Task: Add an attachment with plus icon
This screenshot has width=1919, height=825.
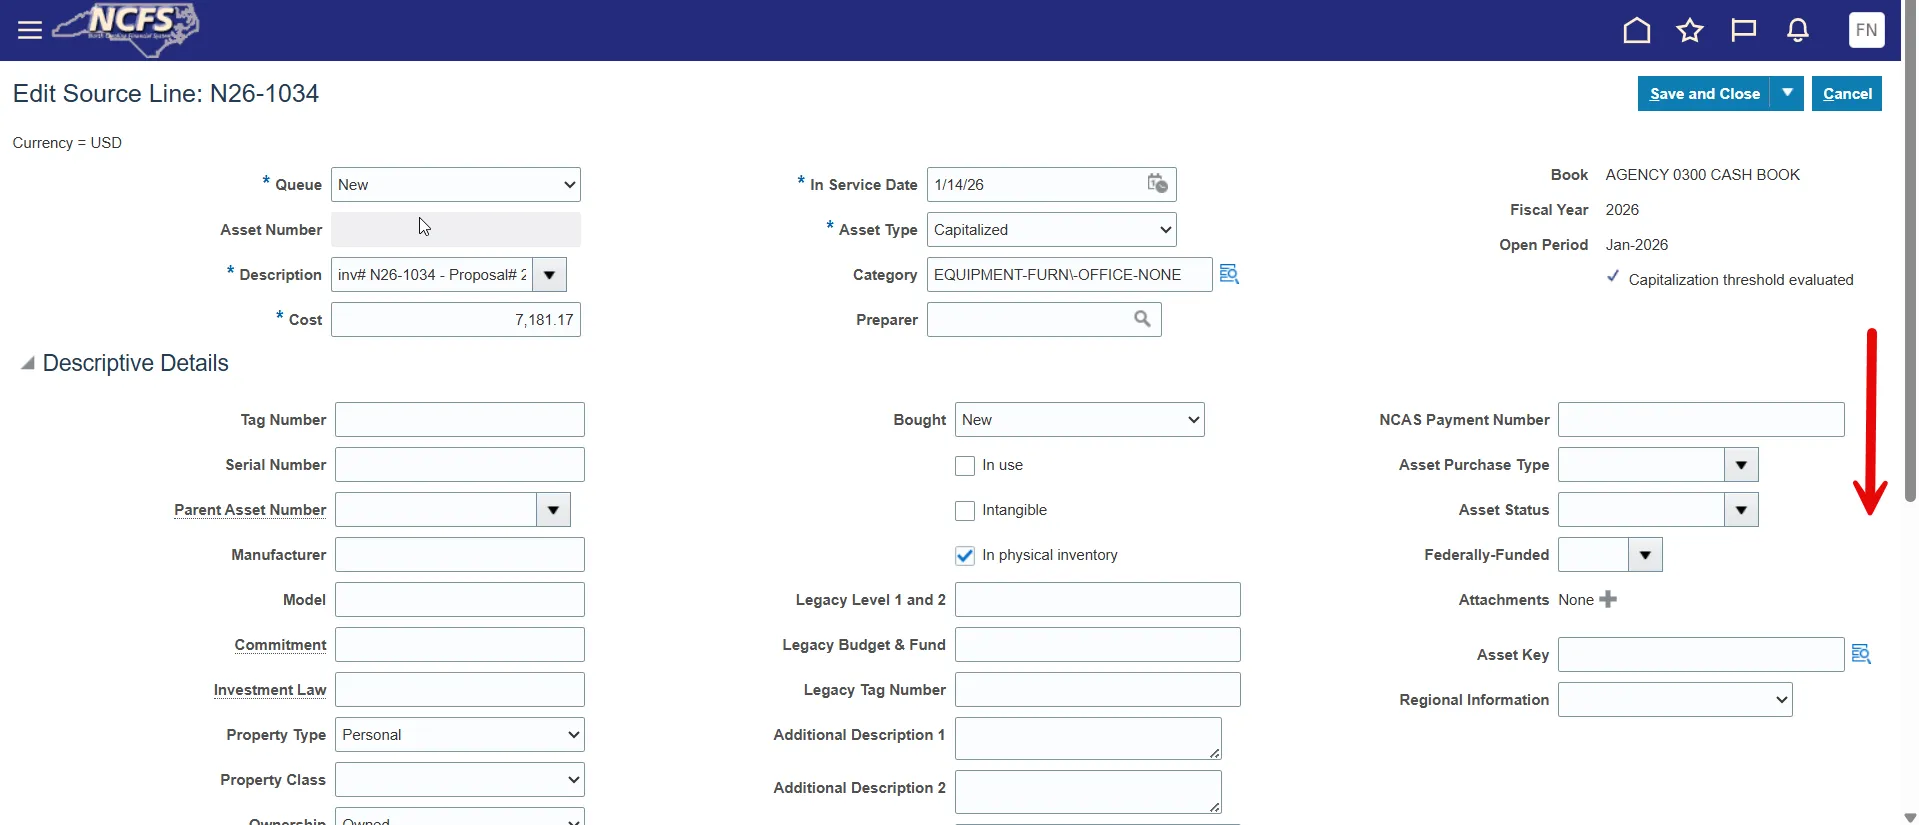Action: click(1608, 599)
